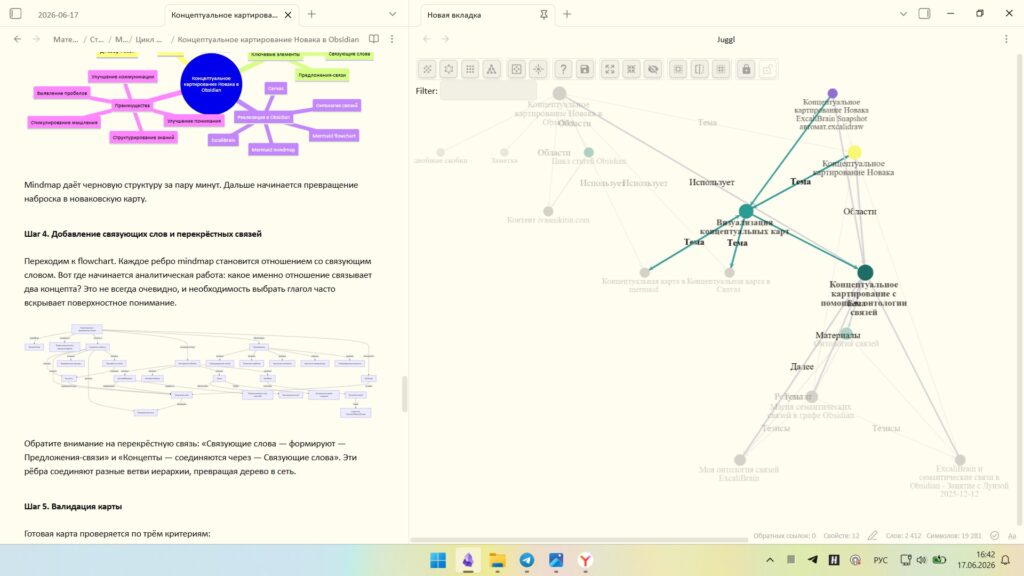The width and height of the screenshot is (1024, 576).
Task: Toggle editing mode pencil icon in status bar
Action: coord(872,536)
